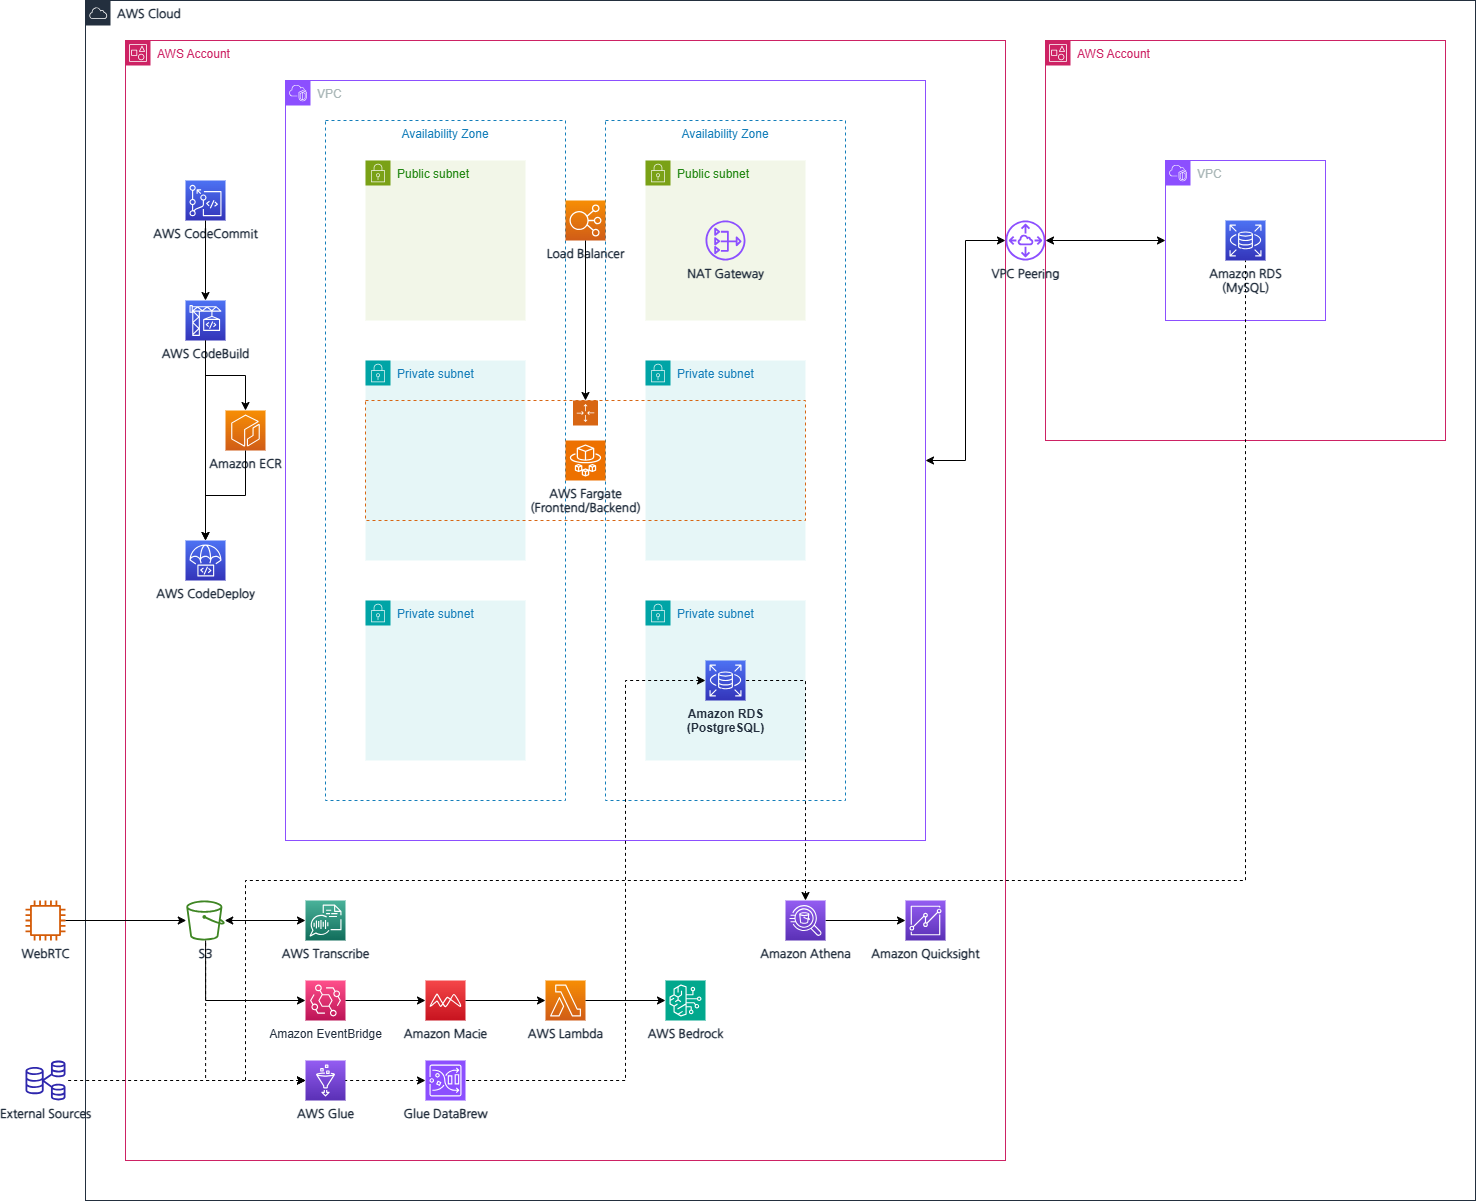Select the main VPC group icon
The height and width of the screenshot is (1201, 1476).
[298, 93]
